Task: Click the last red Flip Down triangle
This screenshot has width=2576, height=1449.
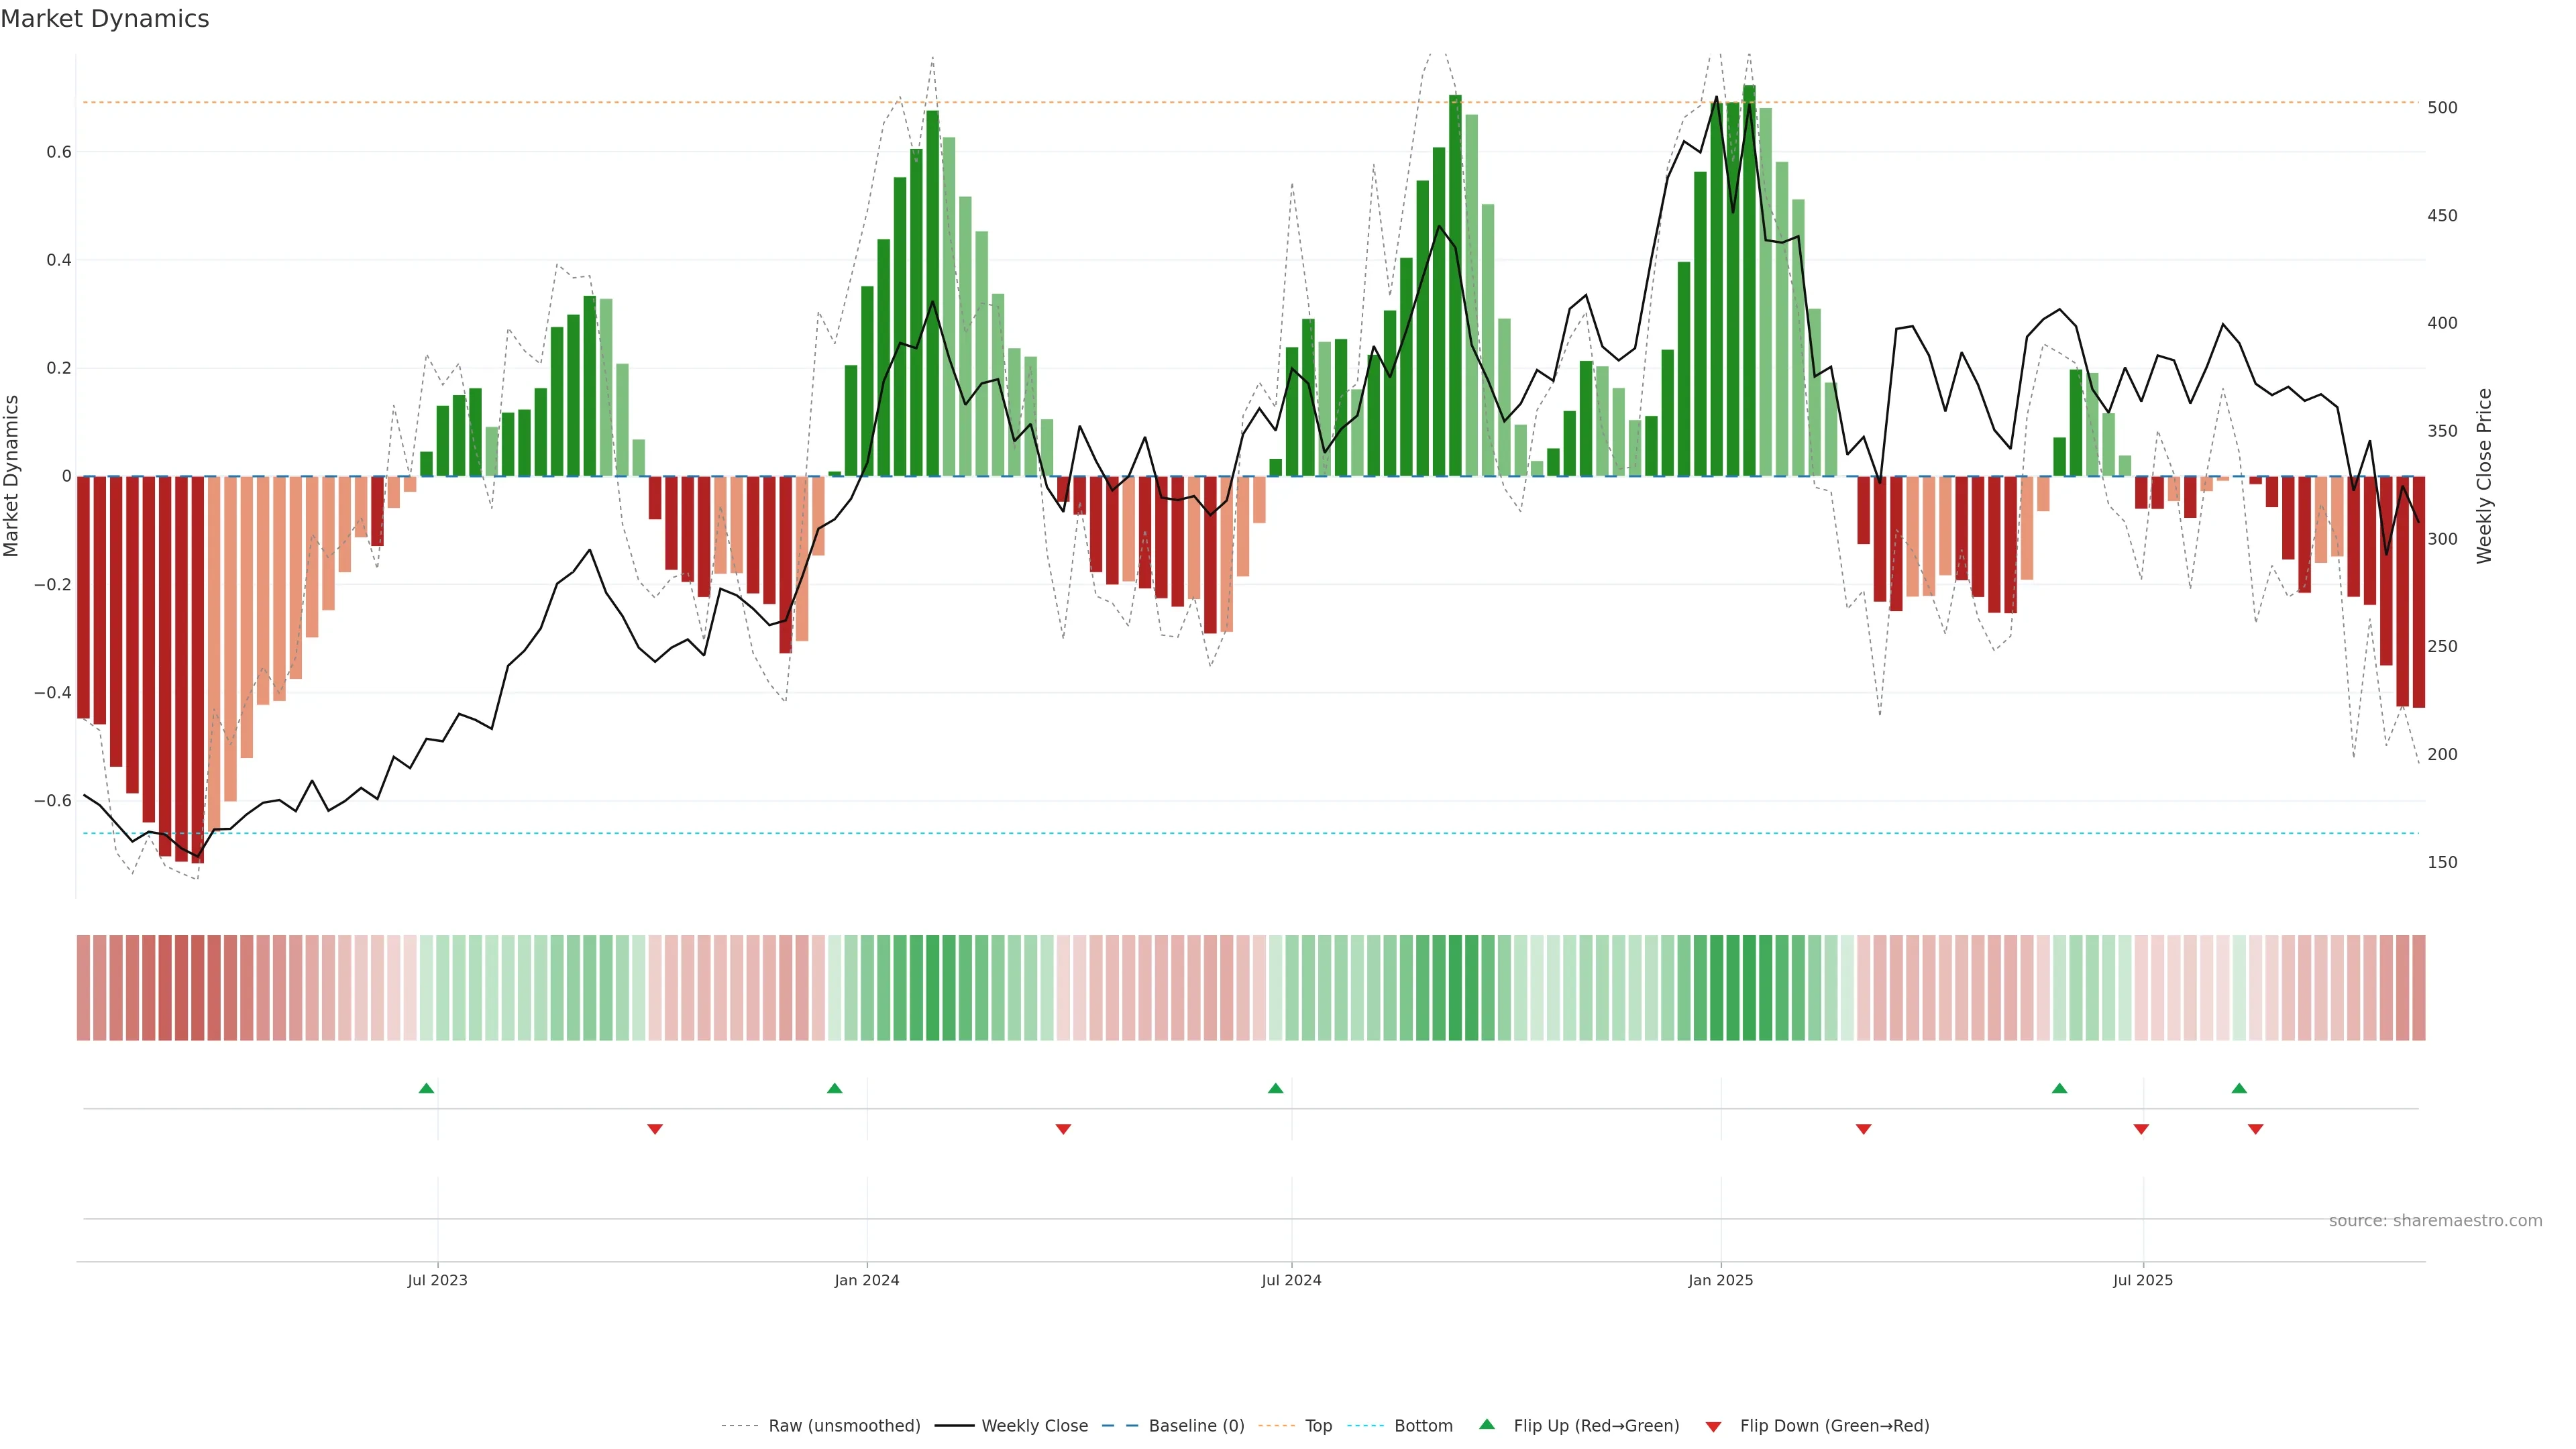Action: coord(2255,1129)
